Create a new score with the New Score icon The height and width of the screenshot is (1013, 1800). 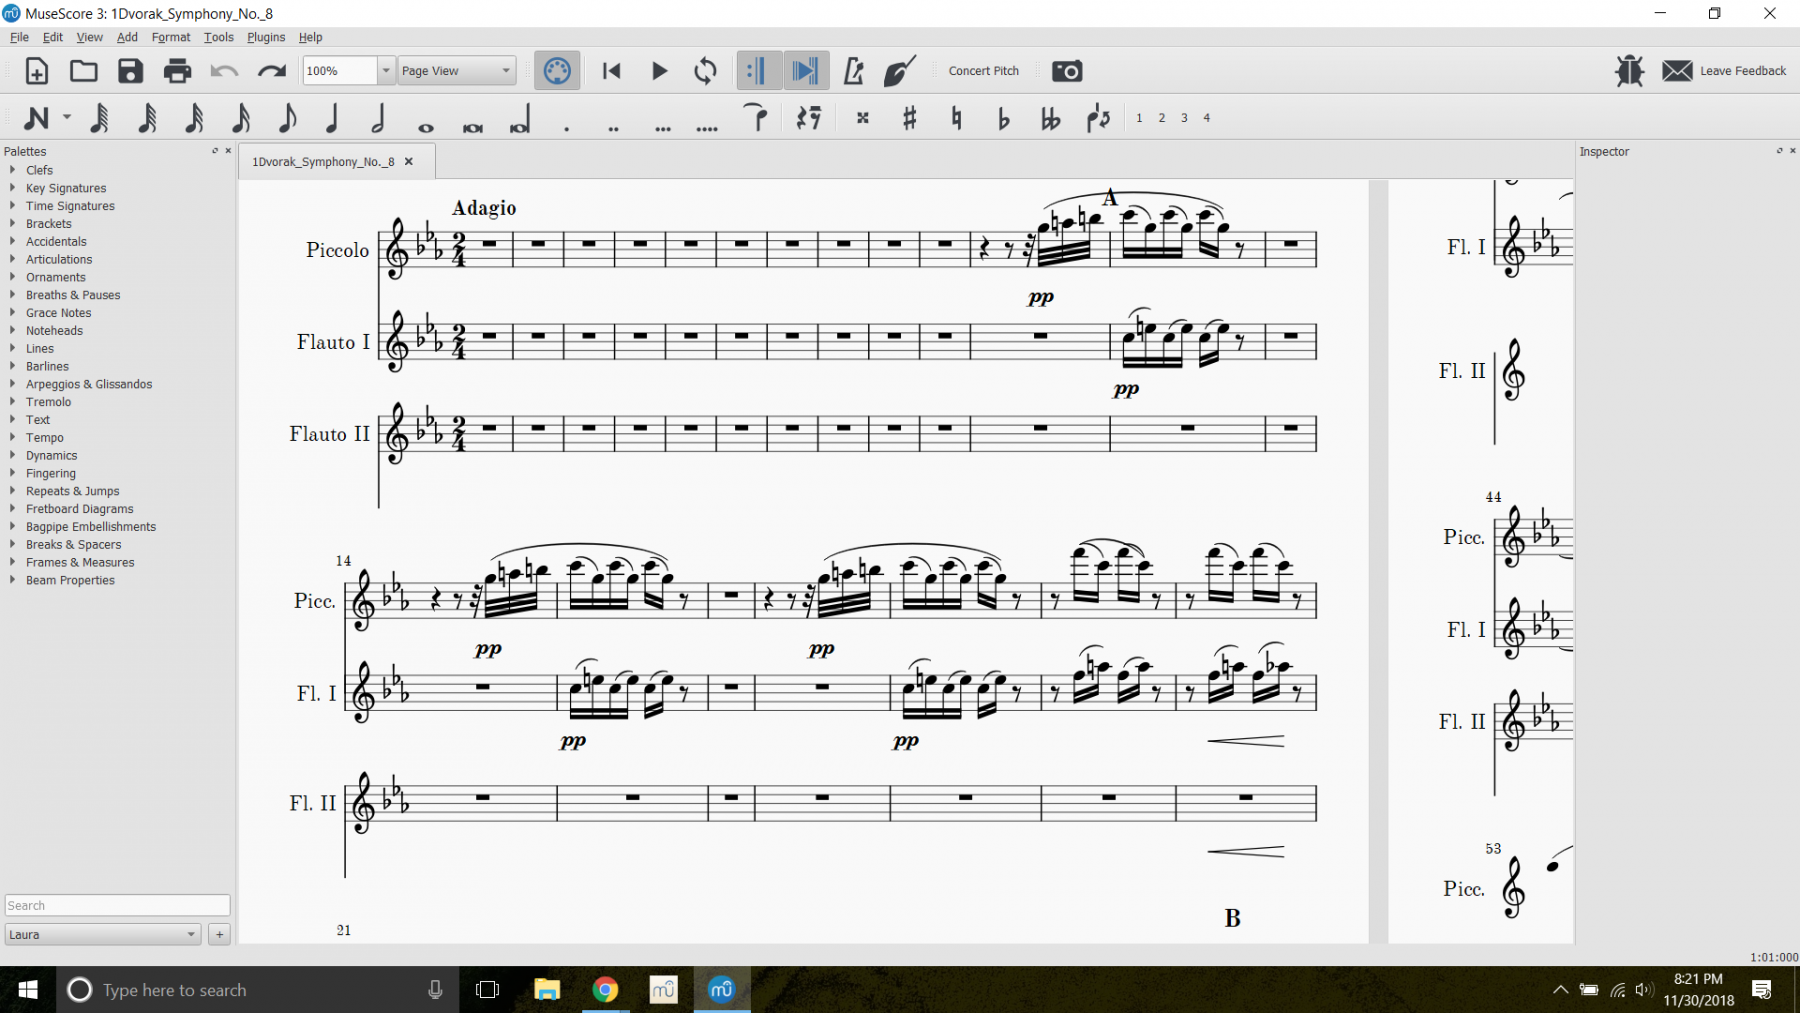pos(36,71)
